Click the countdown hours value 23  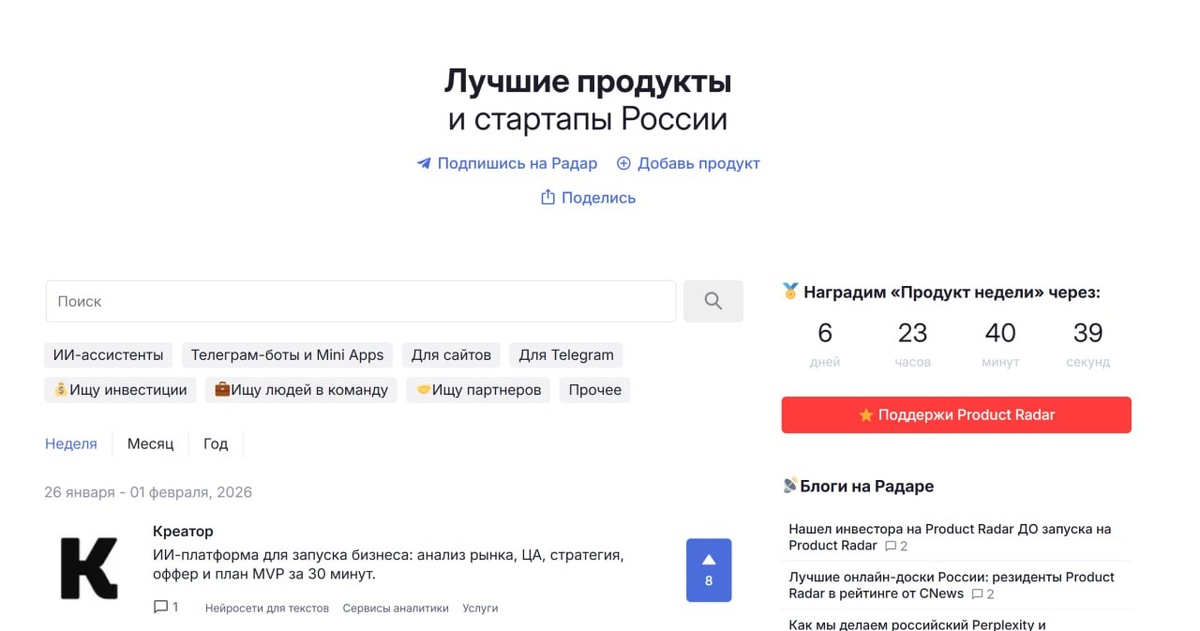[912, 333]
